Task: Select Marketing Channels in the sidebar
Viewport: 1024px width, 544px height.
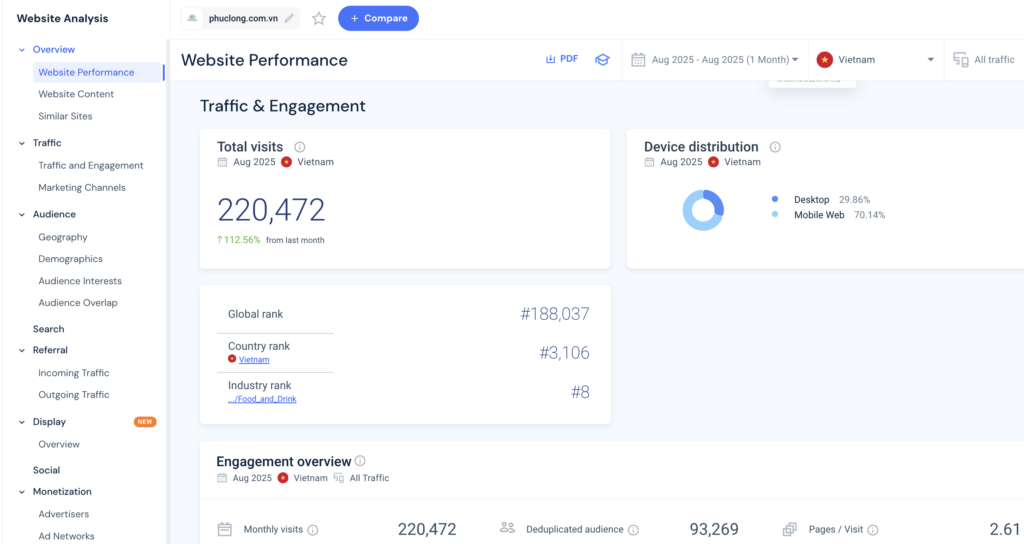Action: coord(82,188)
